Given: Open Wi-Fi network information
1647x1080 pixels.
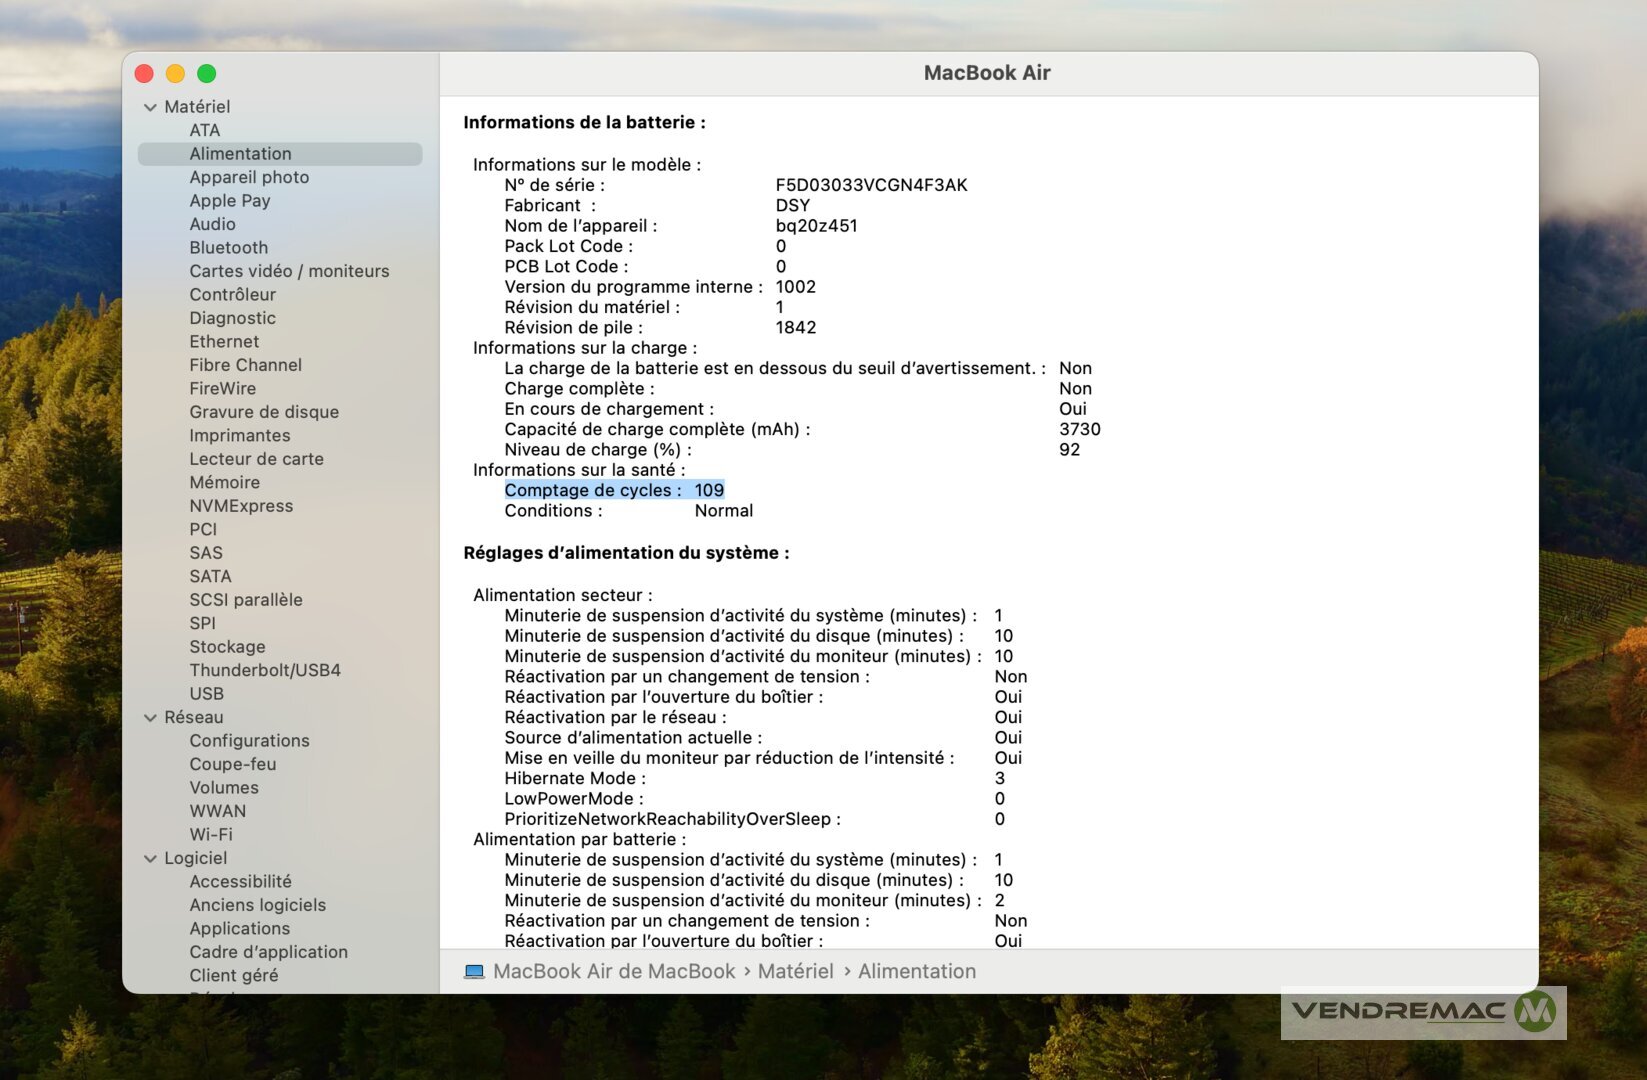Looking at the screenshot, I should pos(211,835).
